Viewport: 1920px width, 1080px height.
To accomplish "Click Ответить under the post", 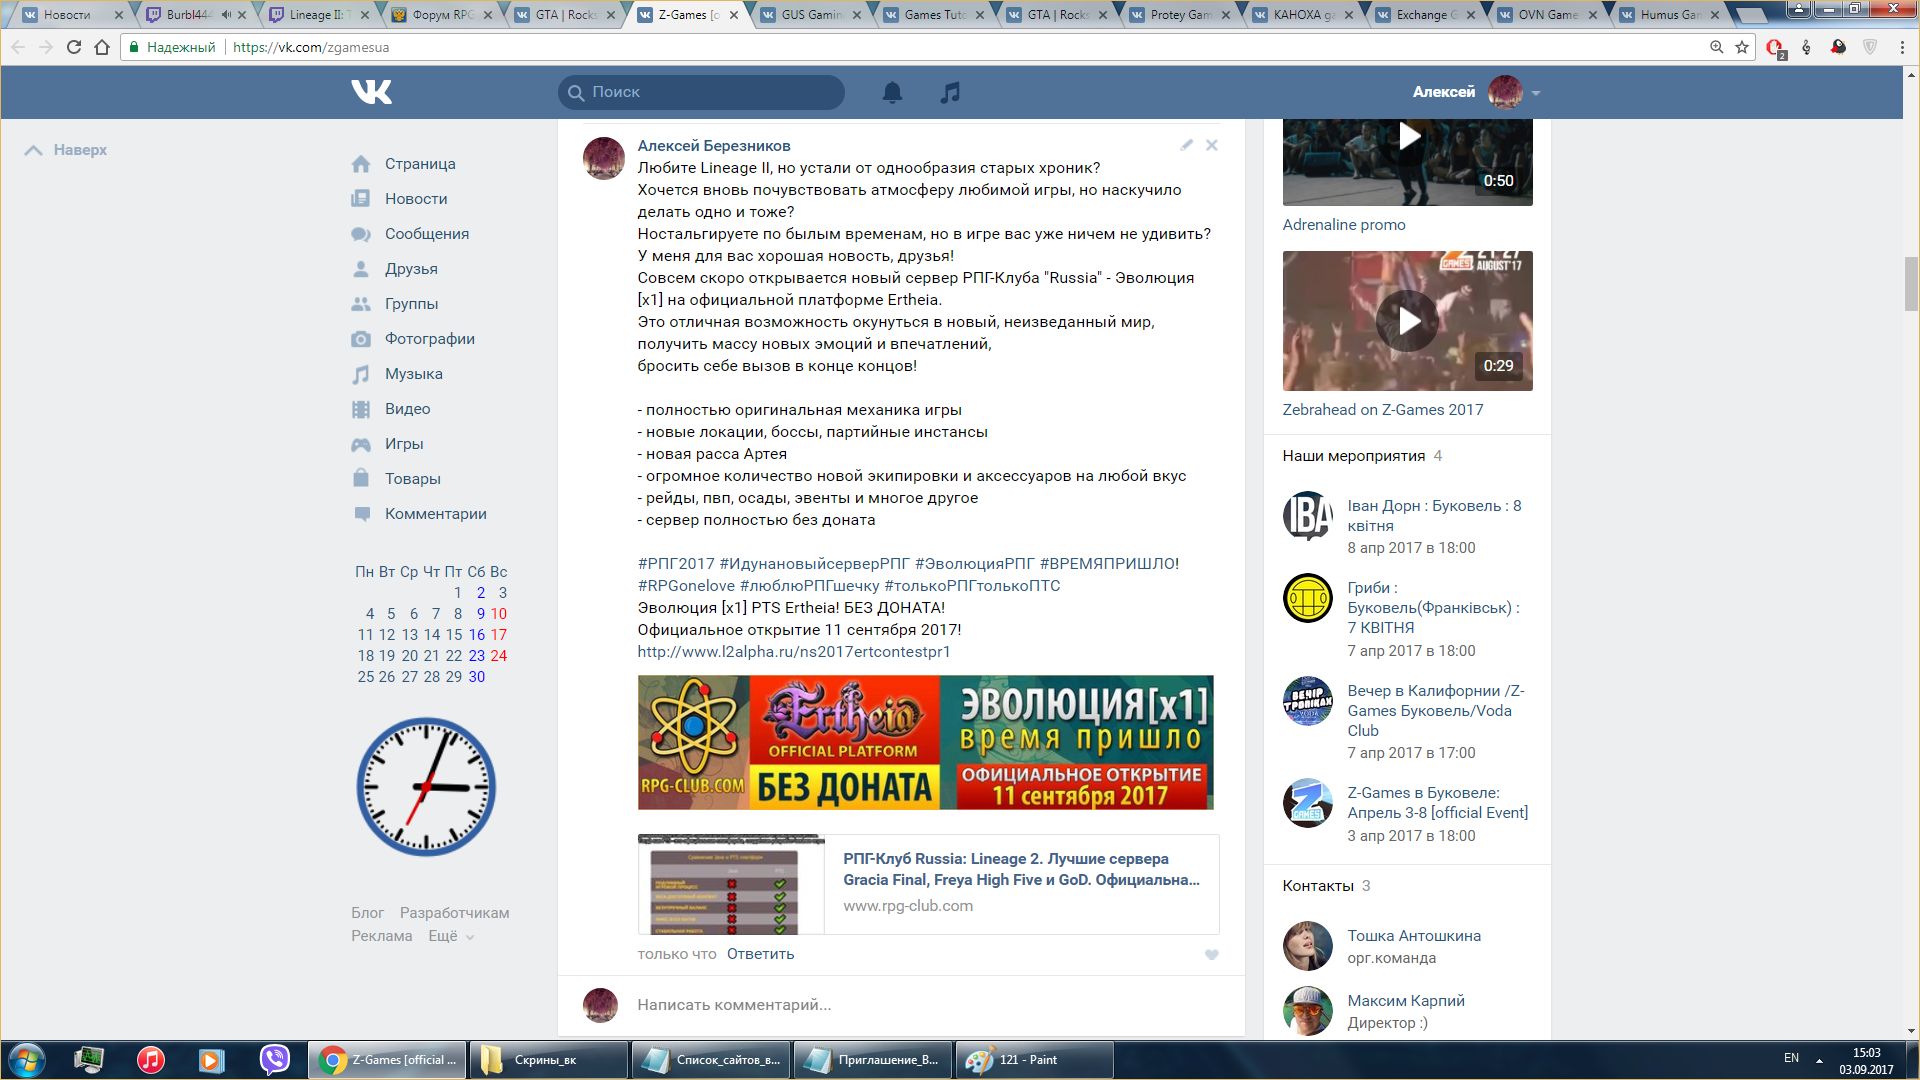I will 760,954.
